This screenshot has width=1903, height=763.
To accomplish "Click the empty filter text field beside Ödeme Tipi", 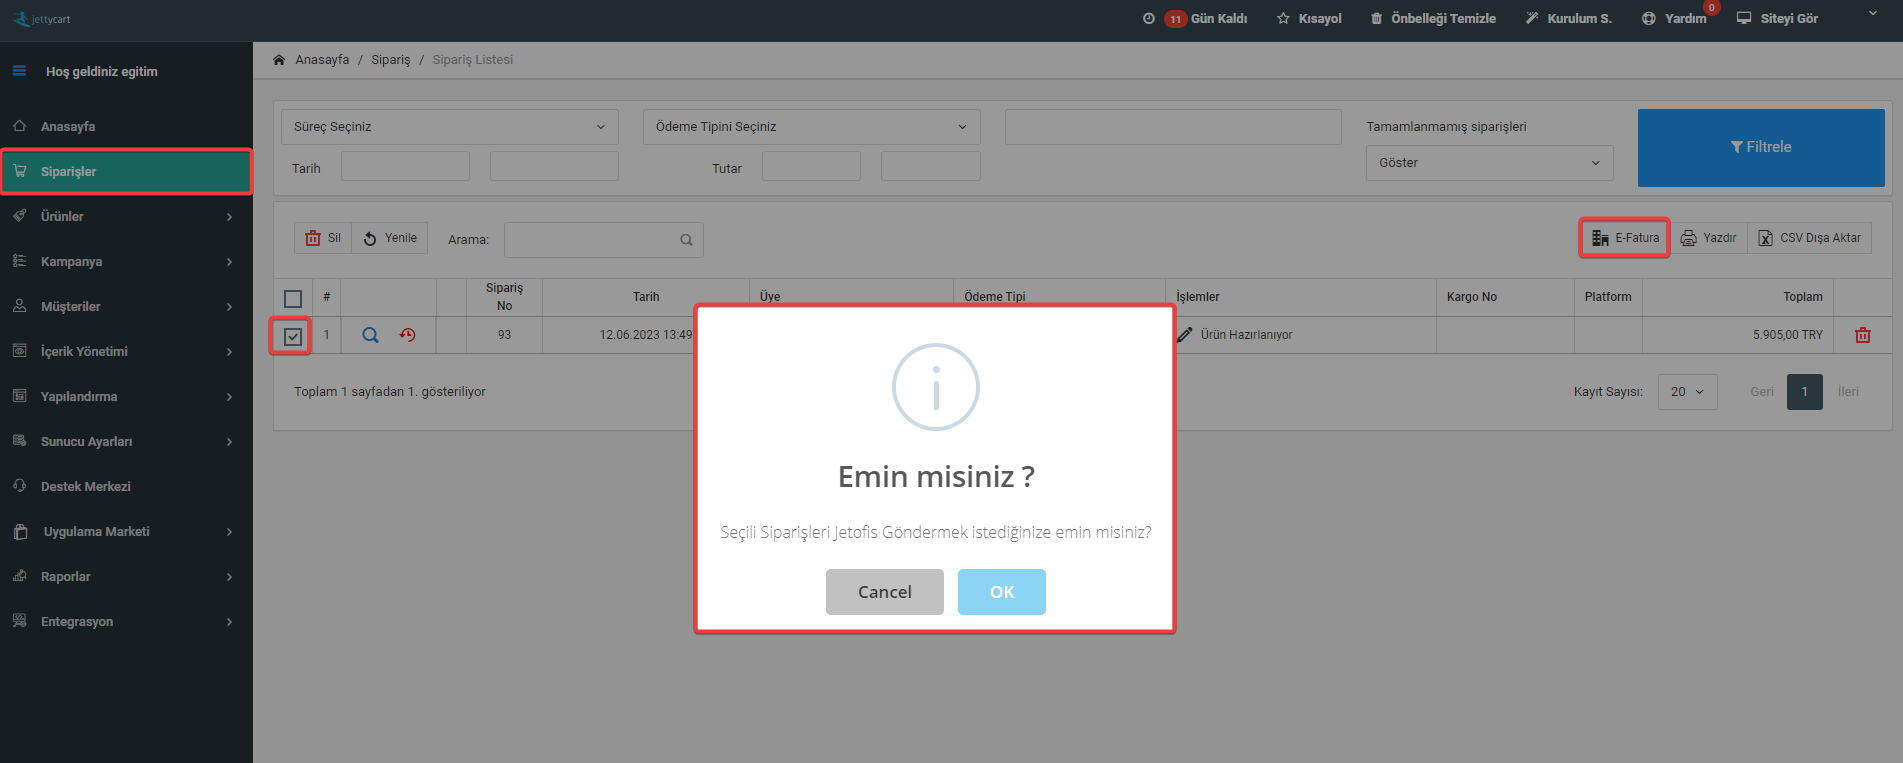I will [1173, 127].
